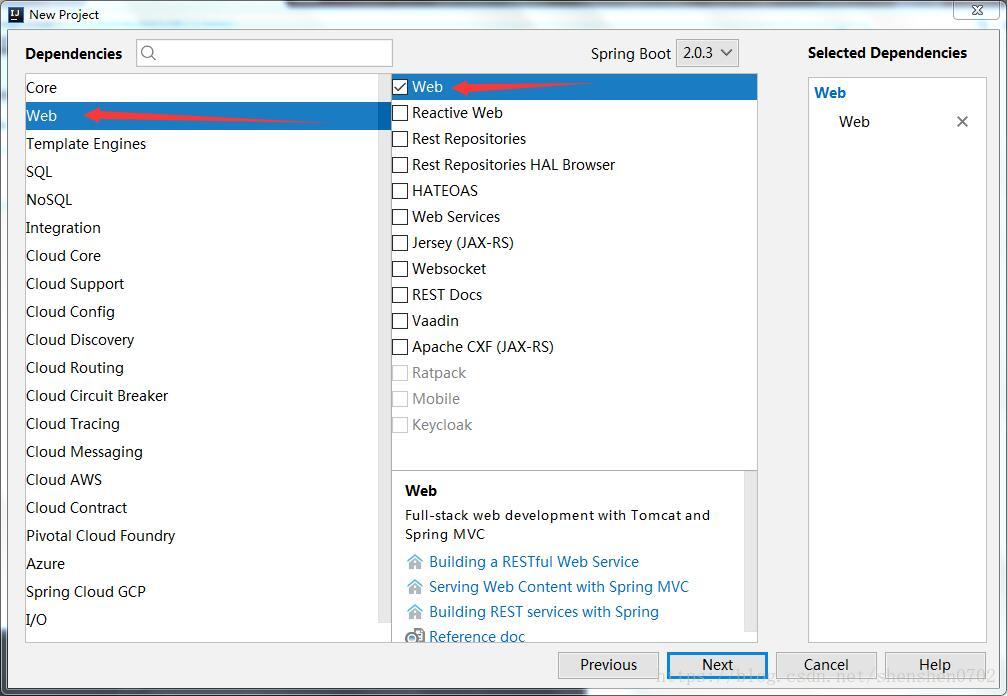Click the categories list scrollbar
Image resolution: width=1007 pixels, height=696 pixels.
click(x=385, y=349)
